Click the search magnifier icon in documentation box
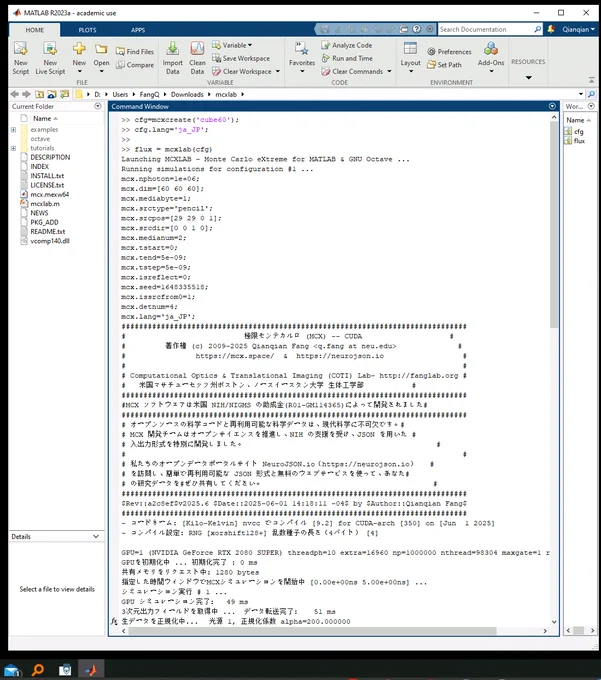601x680 pixels. (538, 29)
